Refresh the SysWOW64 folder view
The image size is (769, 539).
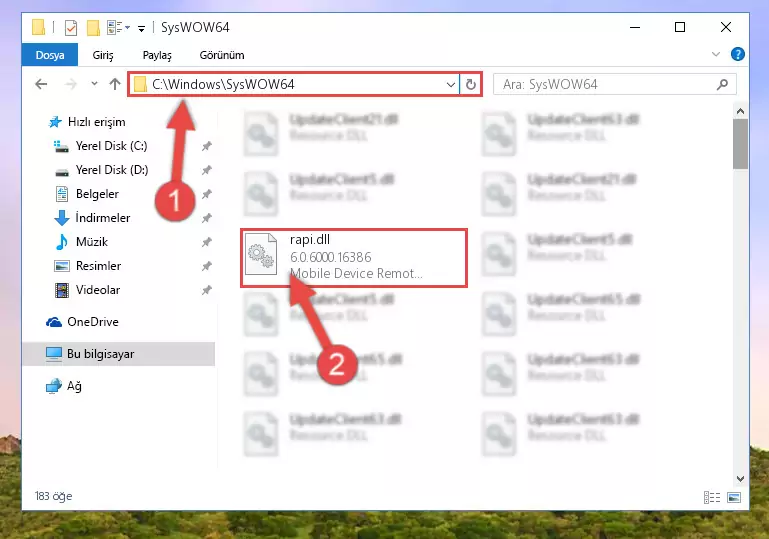tap(470, 84)
